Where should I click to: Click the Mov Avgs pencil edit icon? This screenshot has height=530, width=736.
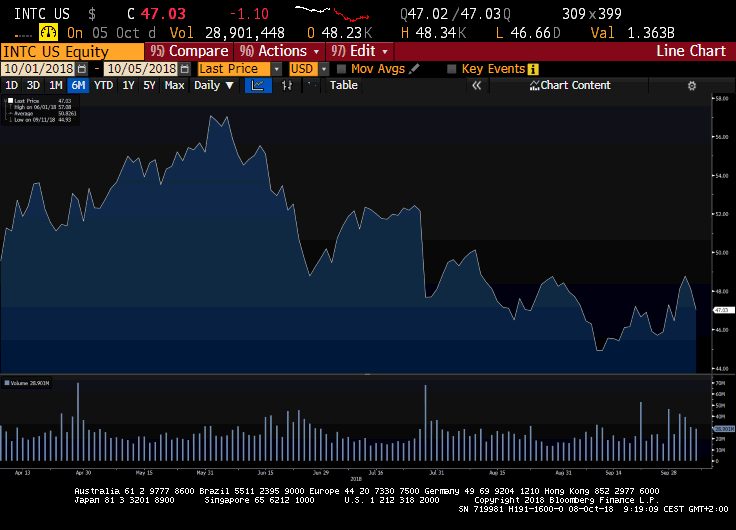[414, 69]
